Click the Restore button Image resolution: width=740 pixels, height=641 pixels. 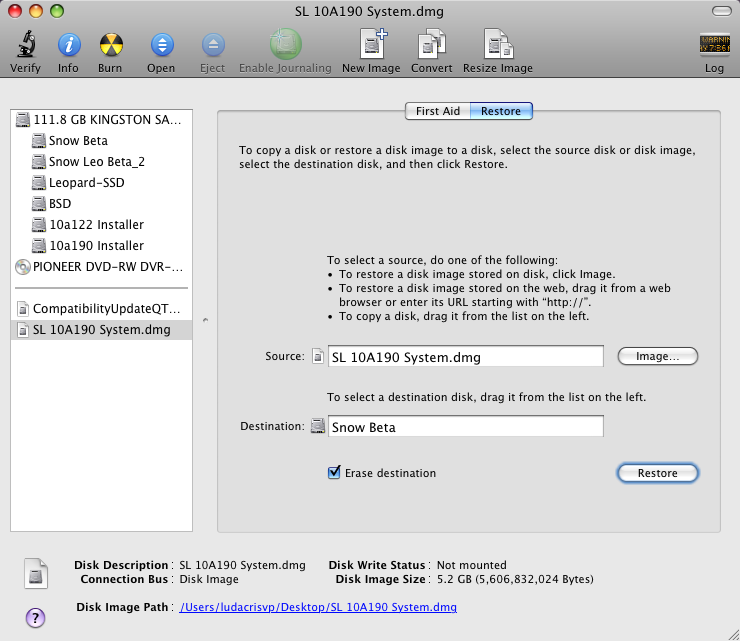click(657, 473)
